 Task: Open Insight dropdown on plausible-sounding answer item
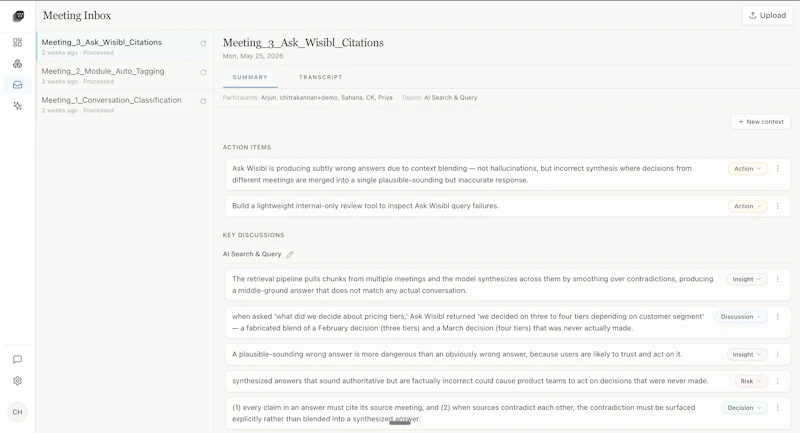click(x=747, y=354)
